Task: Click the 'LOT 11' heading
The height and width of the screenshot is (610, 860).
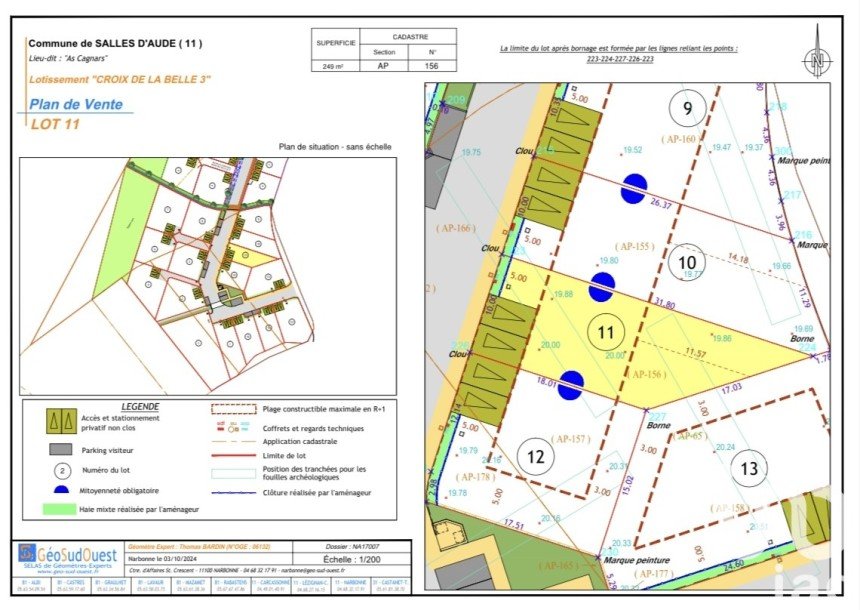Action: 55,124
